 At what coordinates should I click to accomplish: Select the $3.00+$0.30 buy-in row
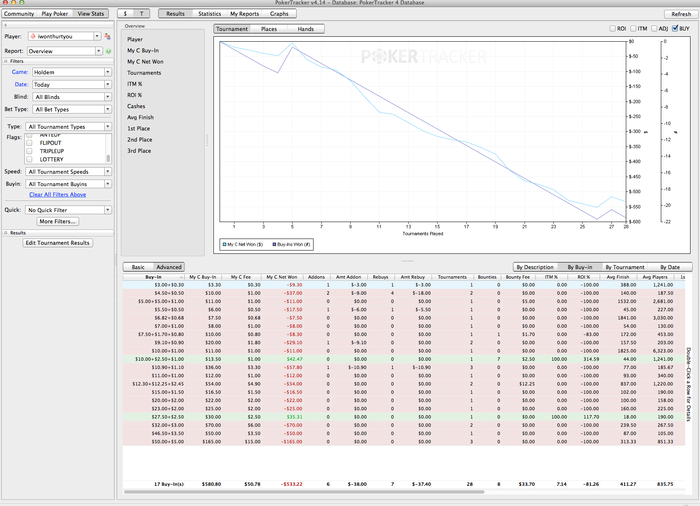click(x=404, y=284)
